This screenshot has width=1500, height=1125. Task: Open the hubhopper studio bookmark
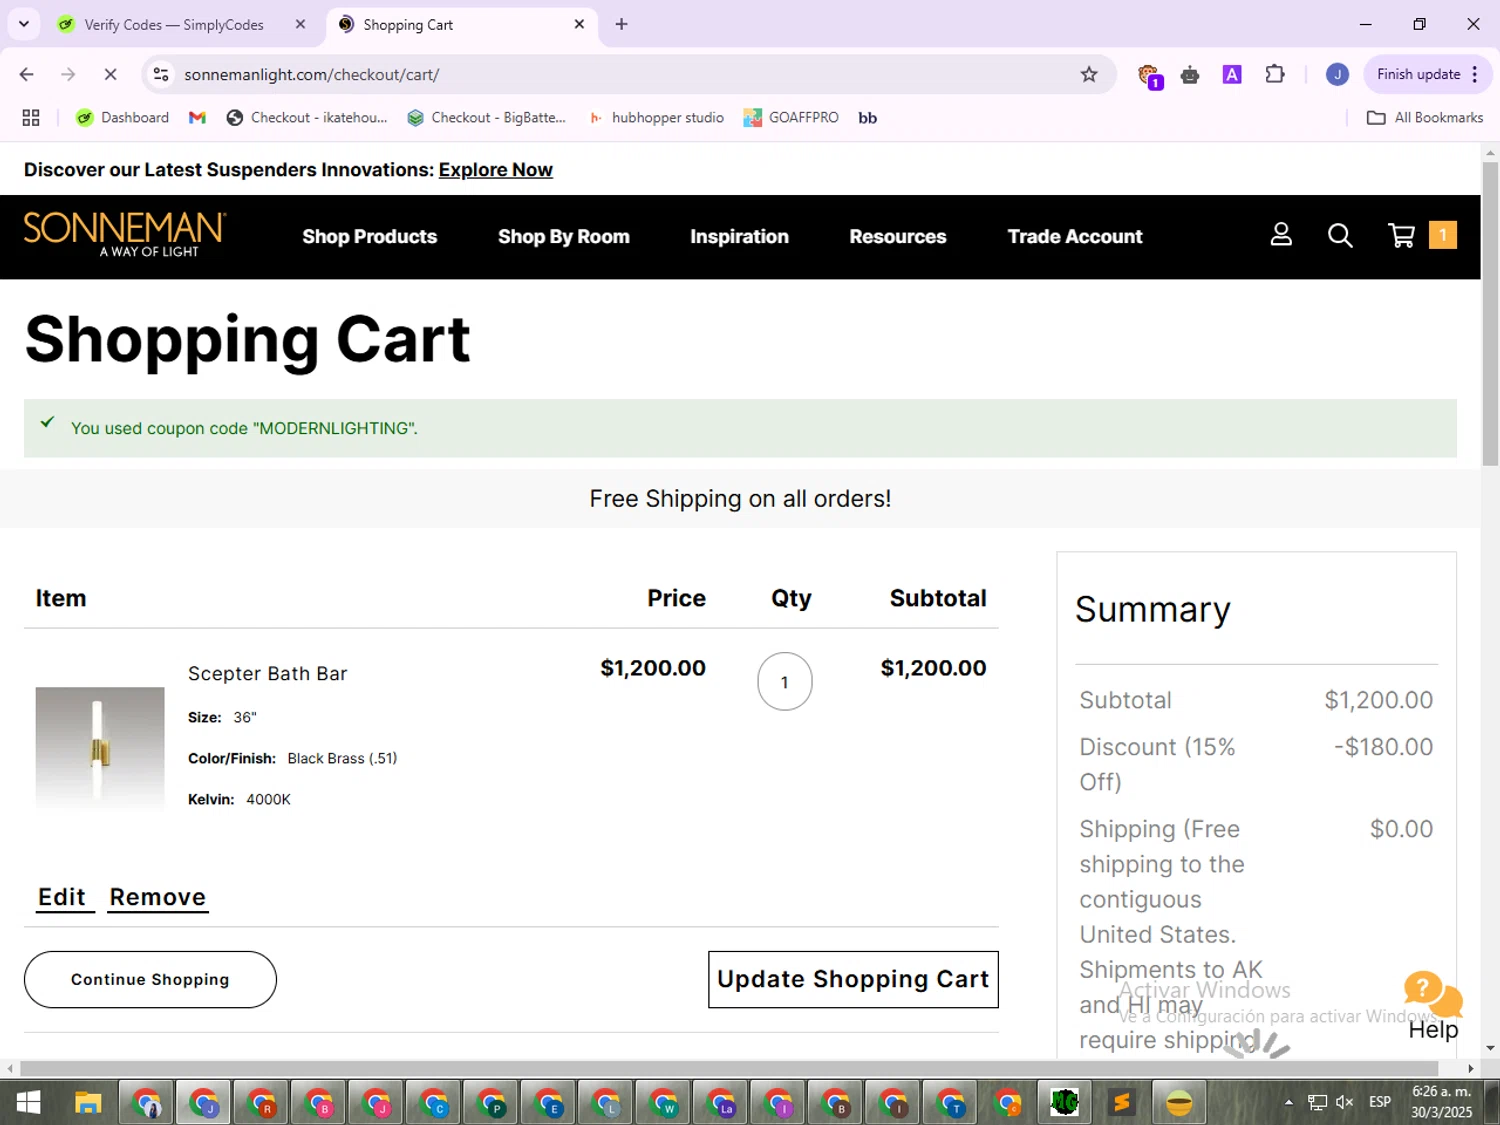(x=656, y=118)
